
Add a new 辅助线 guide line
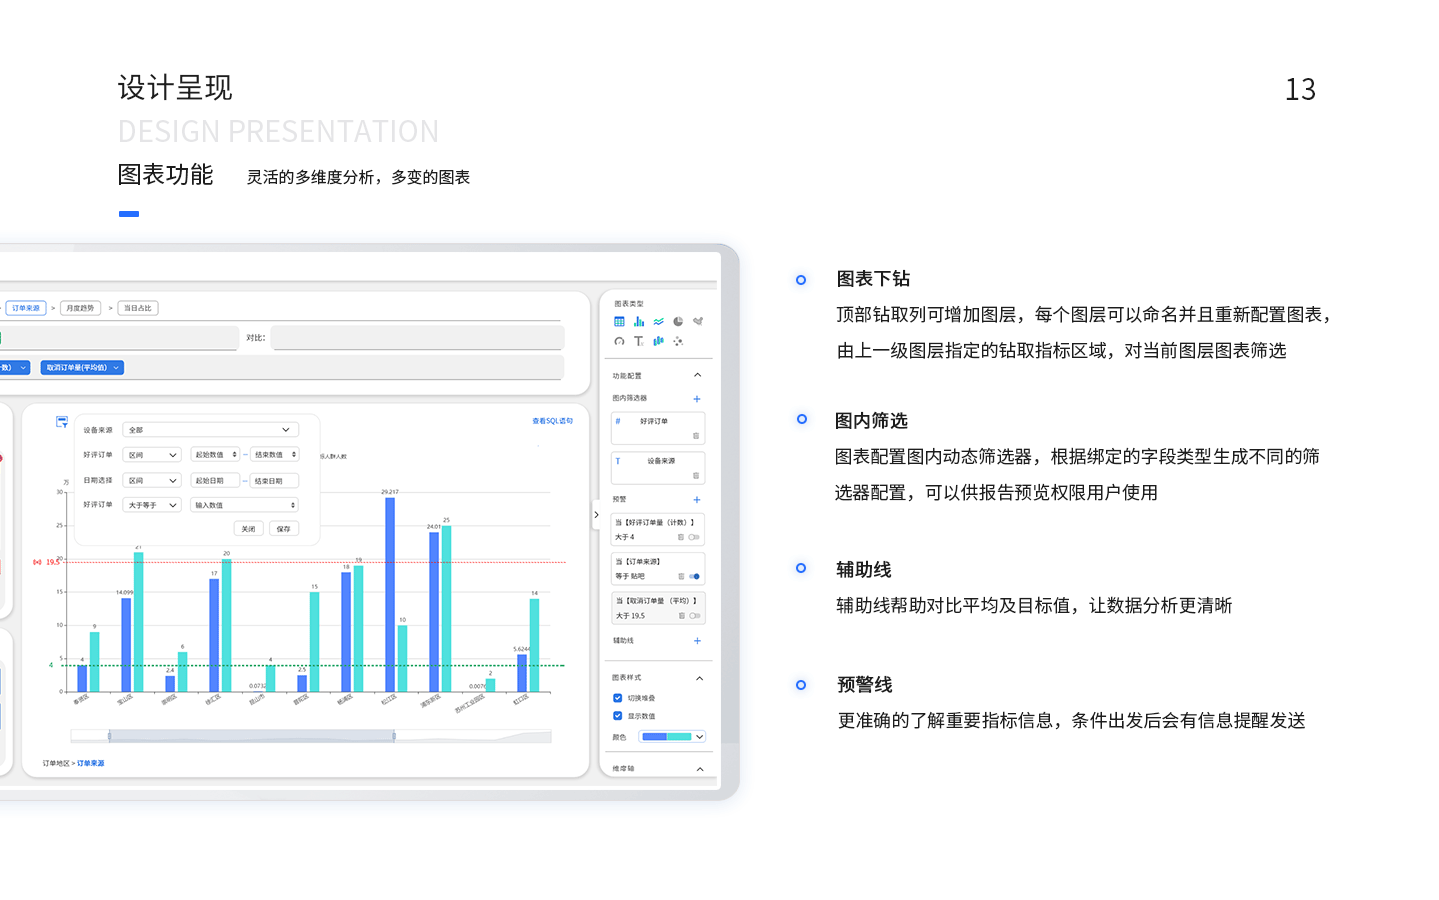pos(697,641)
